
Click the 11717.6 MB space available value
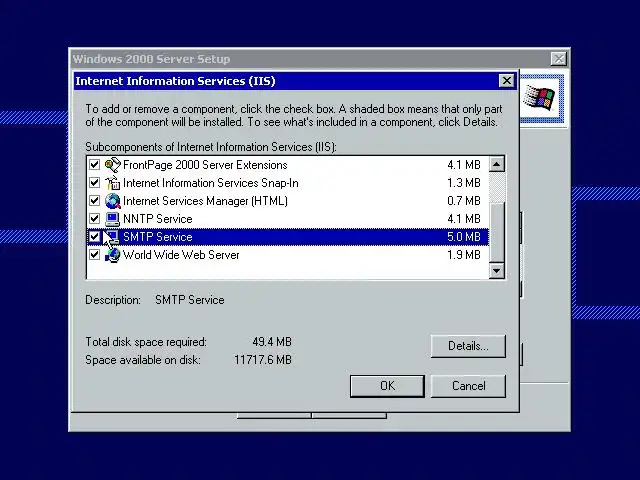(x=263, y=360)
